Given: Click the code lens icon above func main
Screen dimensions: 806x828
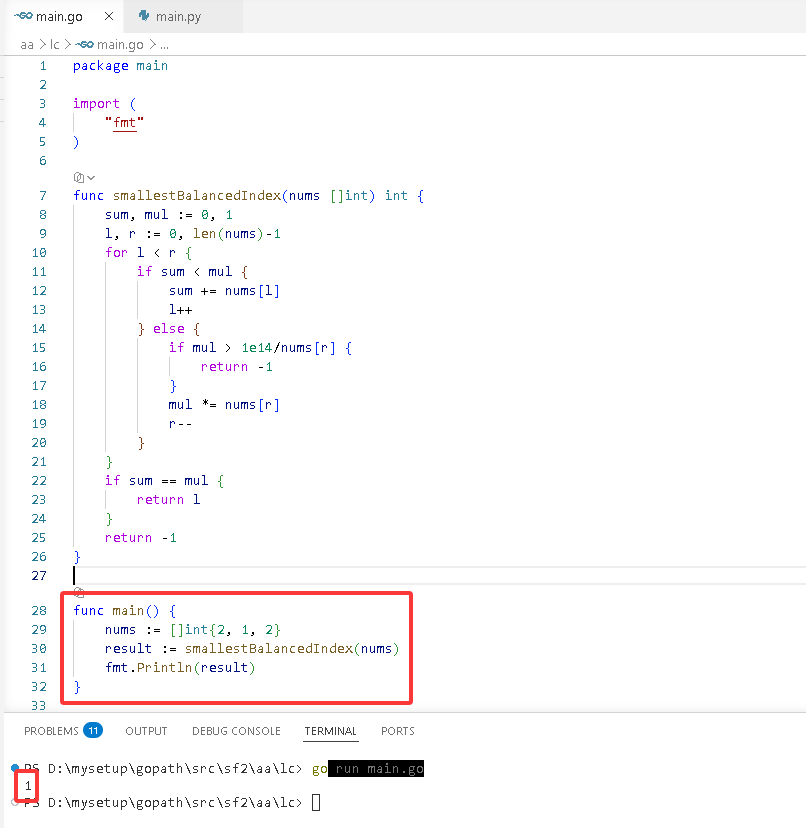Looking at the screenshot, I should coord(79,592).
